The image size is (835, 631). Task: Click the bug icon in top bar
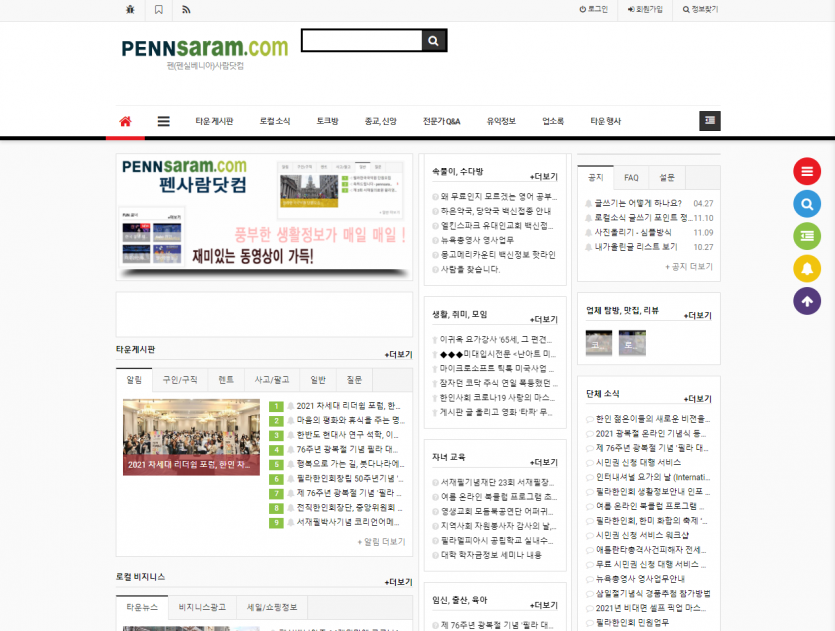[x=131, y=9]
